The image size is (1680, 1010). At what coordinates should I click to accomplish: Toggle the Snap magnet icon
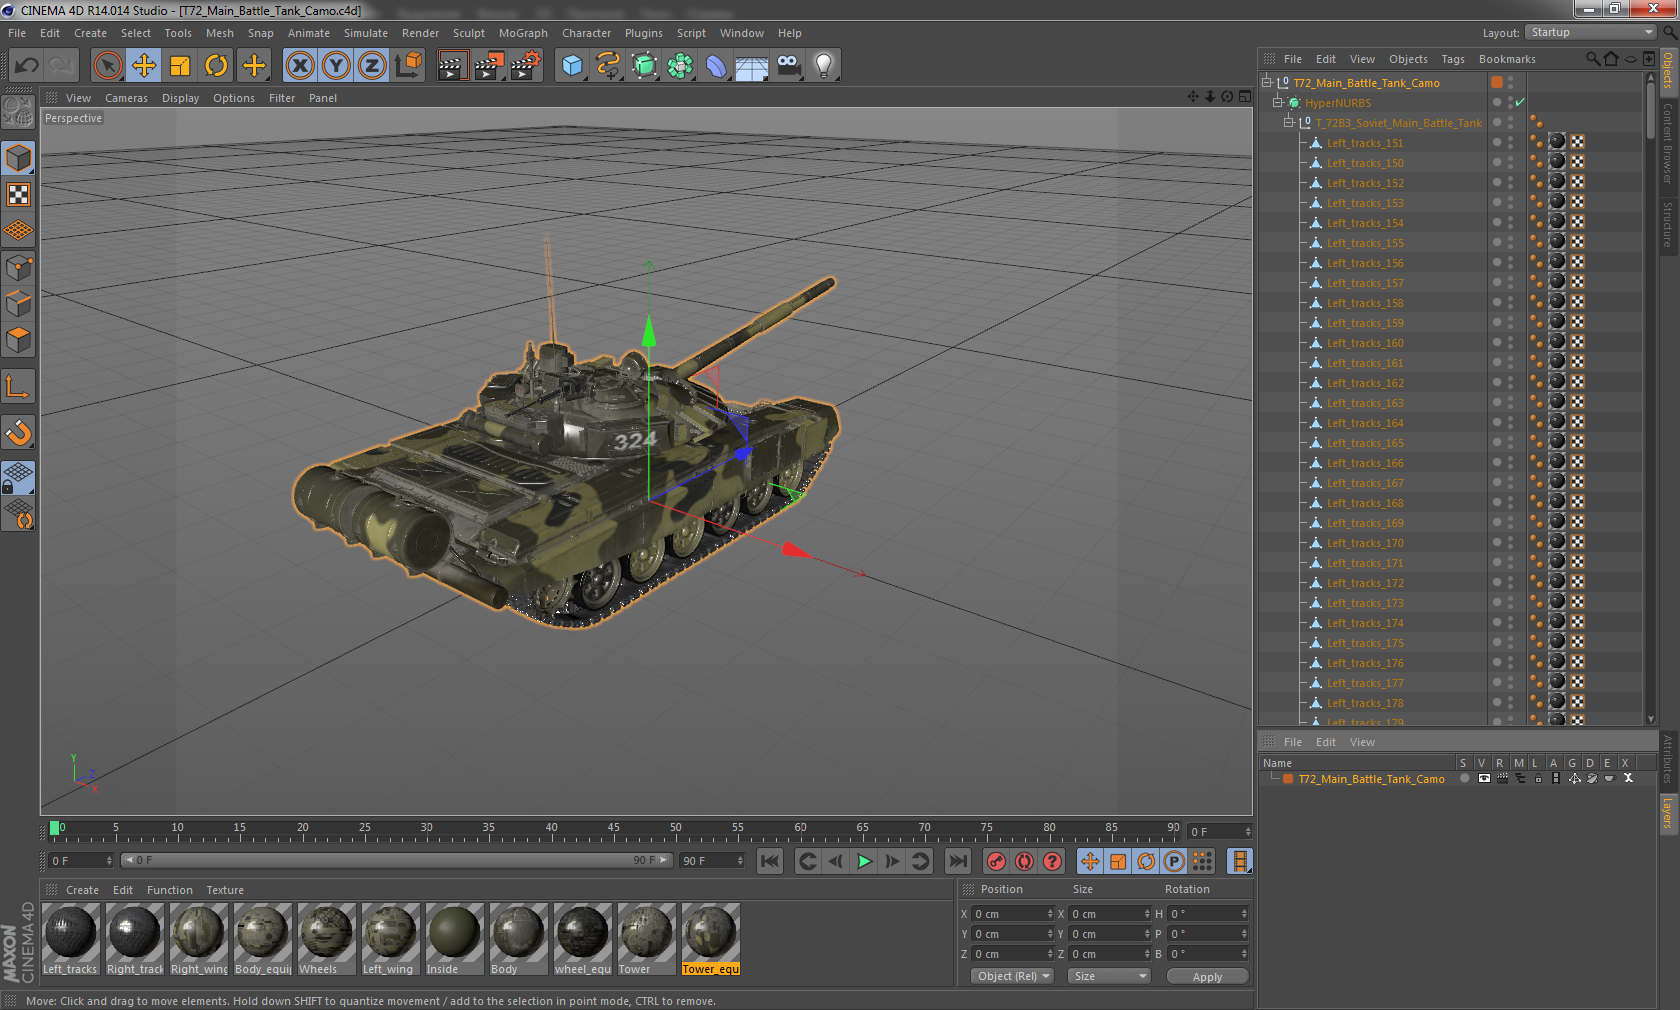coord(19,432)
